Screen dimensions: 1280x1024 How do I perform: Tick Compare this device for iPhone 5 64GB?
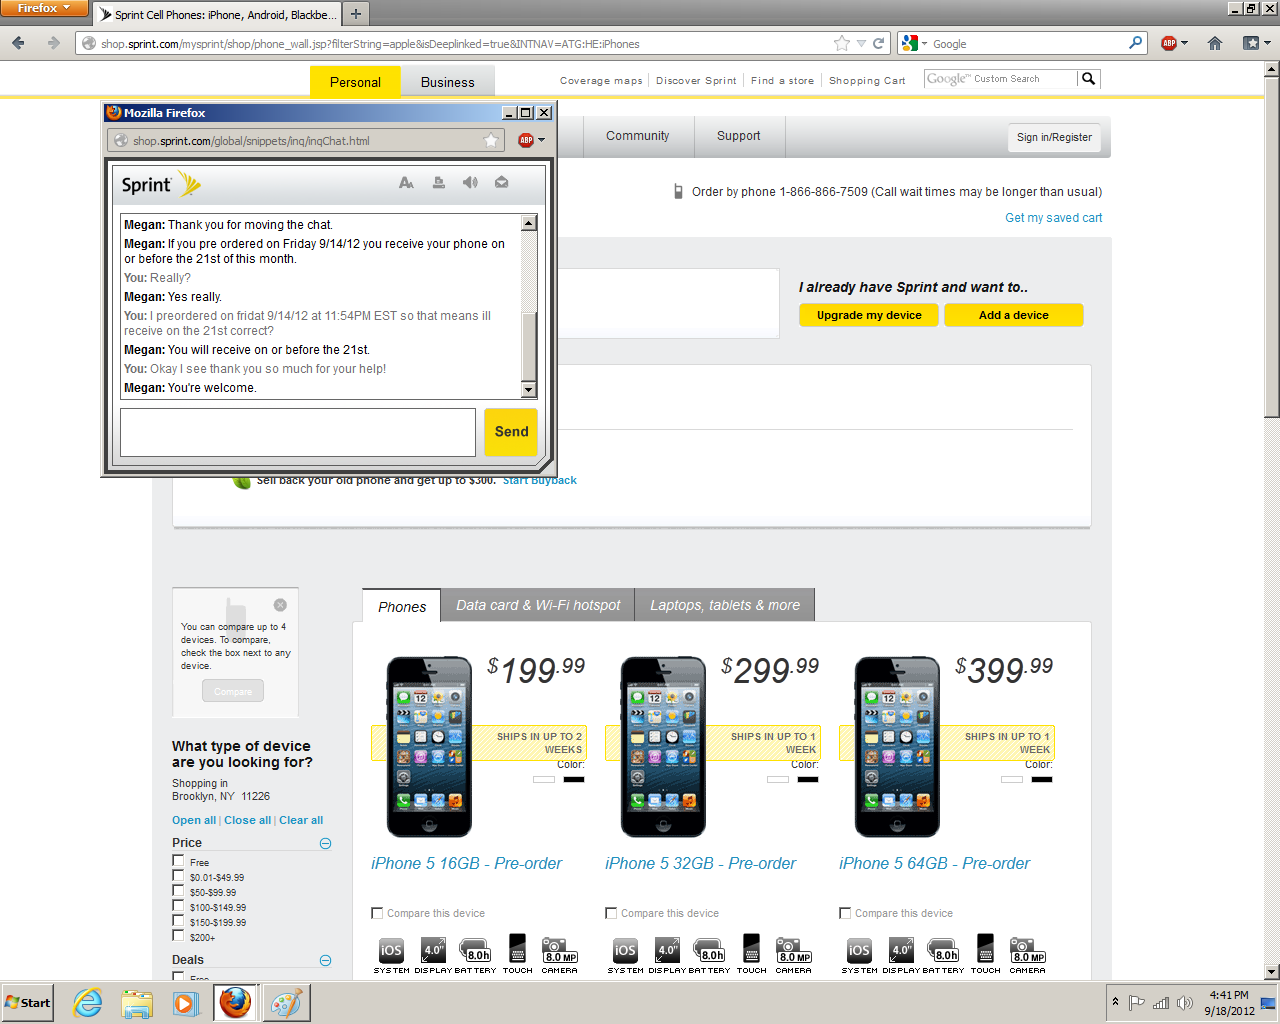[x=845, y=913]
